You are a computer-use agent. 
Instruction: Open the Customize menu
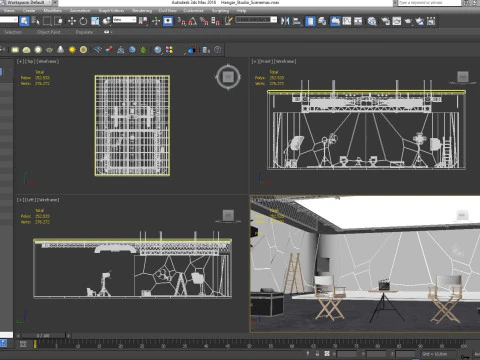[193, 11]
